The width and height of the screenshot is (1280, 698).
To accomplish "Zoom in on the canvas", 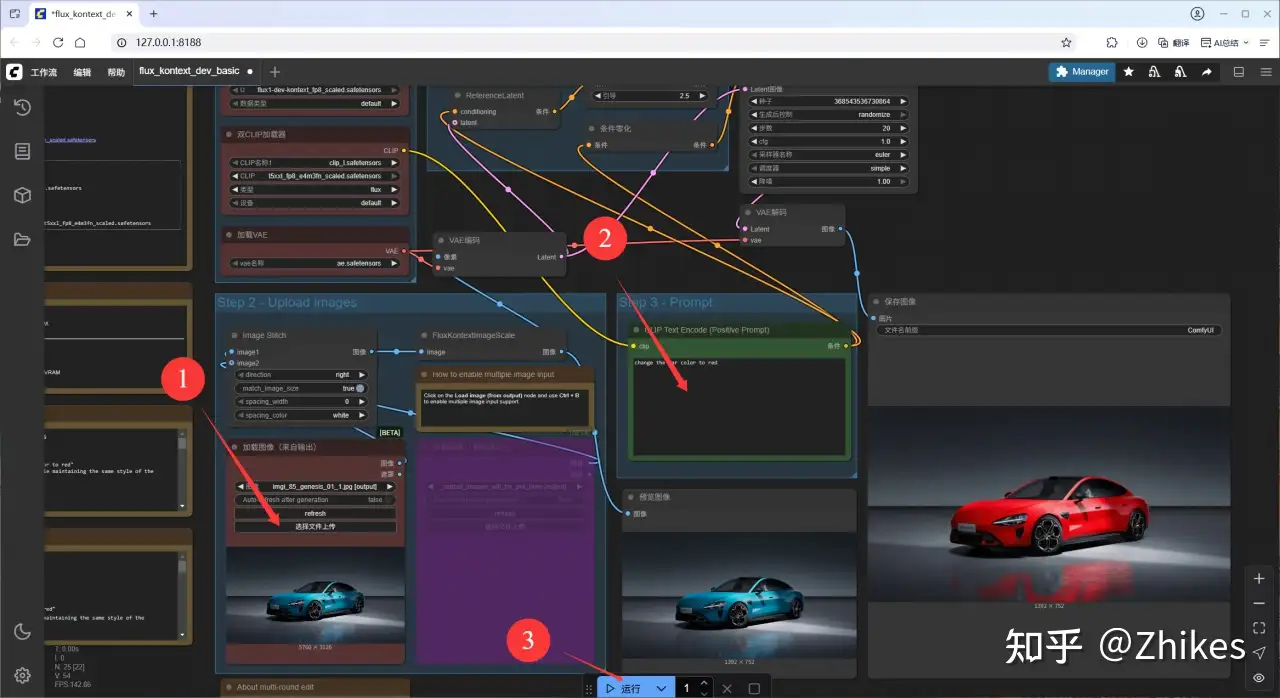I will coord(1259,579).
